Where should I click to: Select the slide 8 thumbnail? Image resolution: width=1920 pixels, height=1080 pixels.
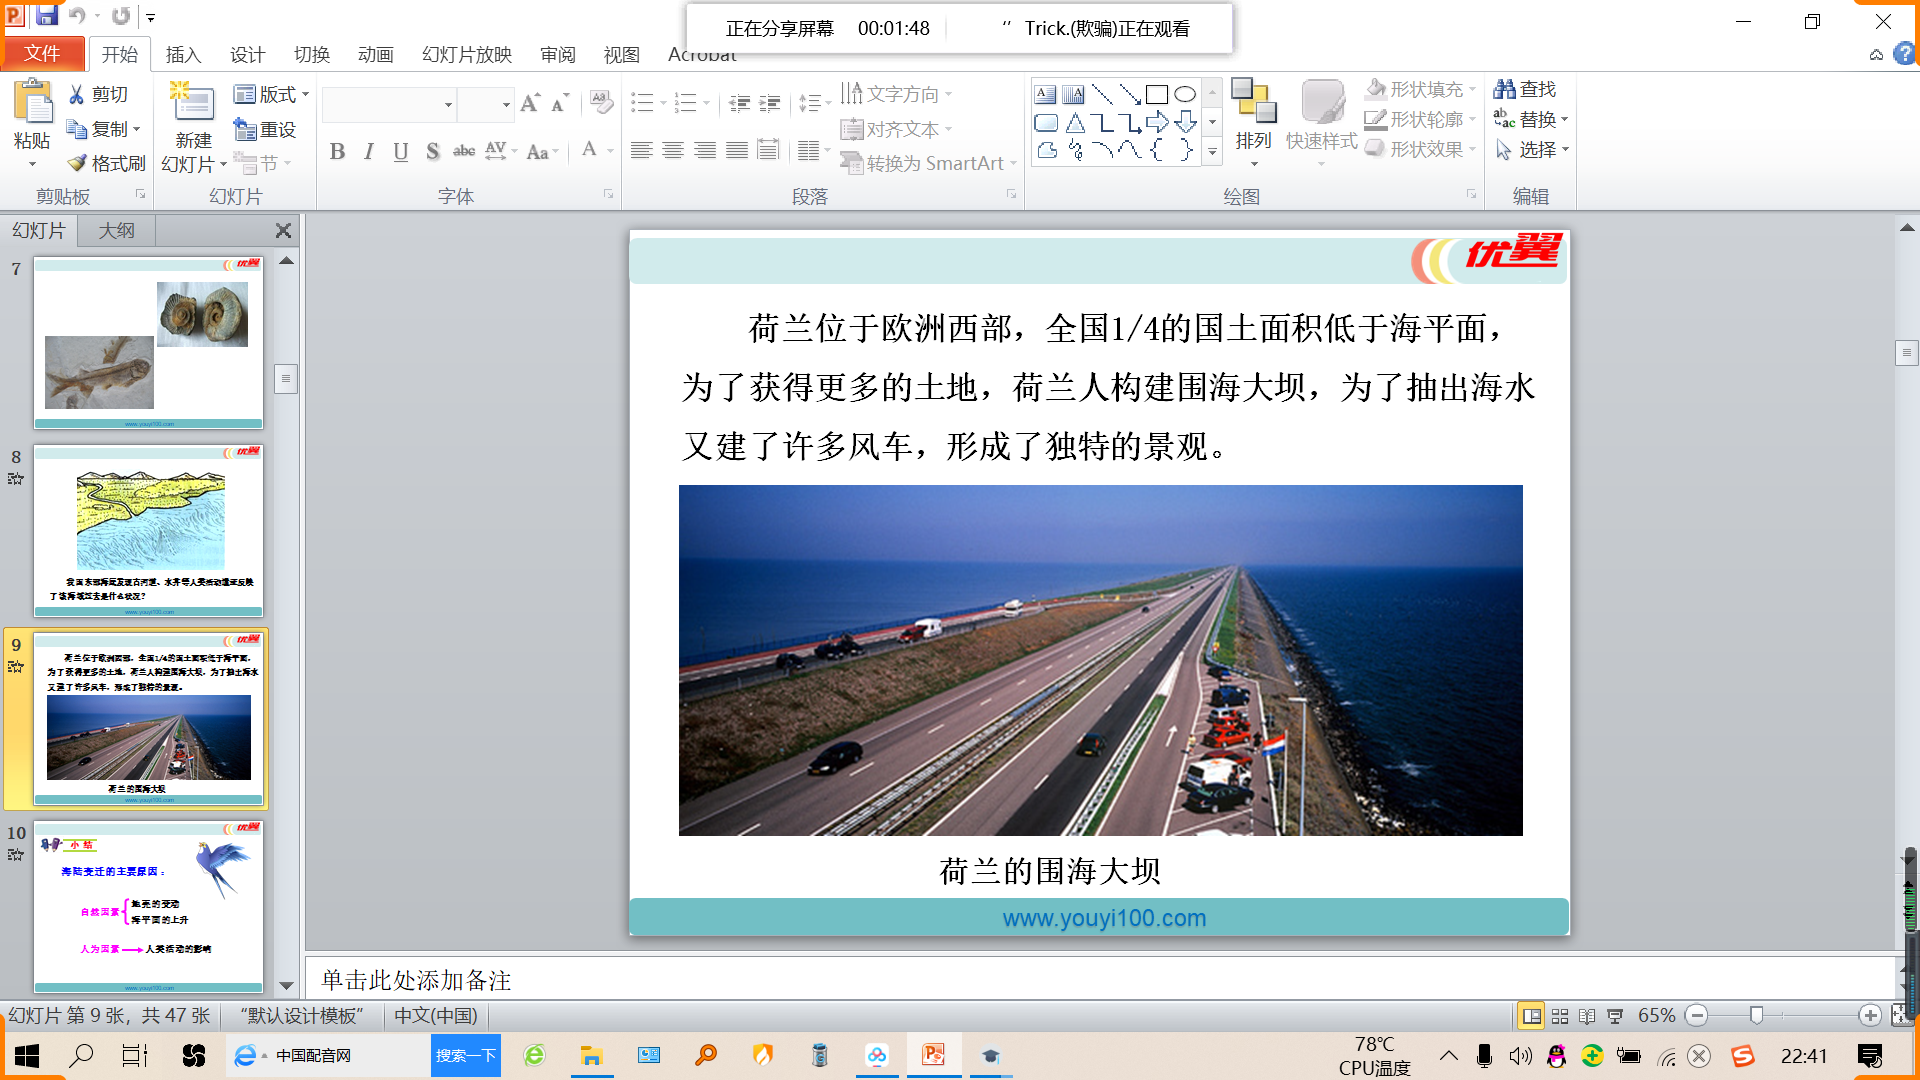(x=148, y=530)
